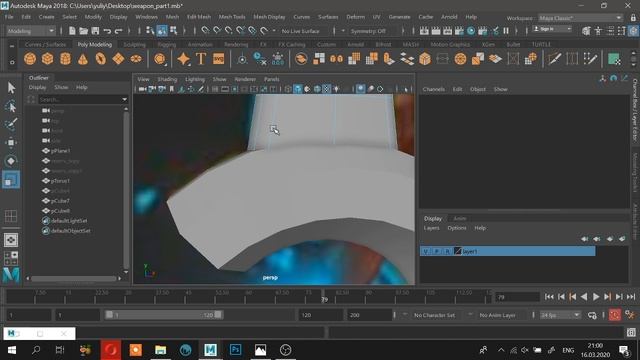Image resolution: width=640 pixels, height=360 pixels.
Task: Toggle Channel Box display button at top right
Action: 633,31
